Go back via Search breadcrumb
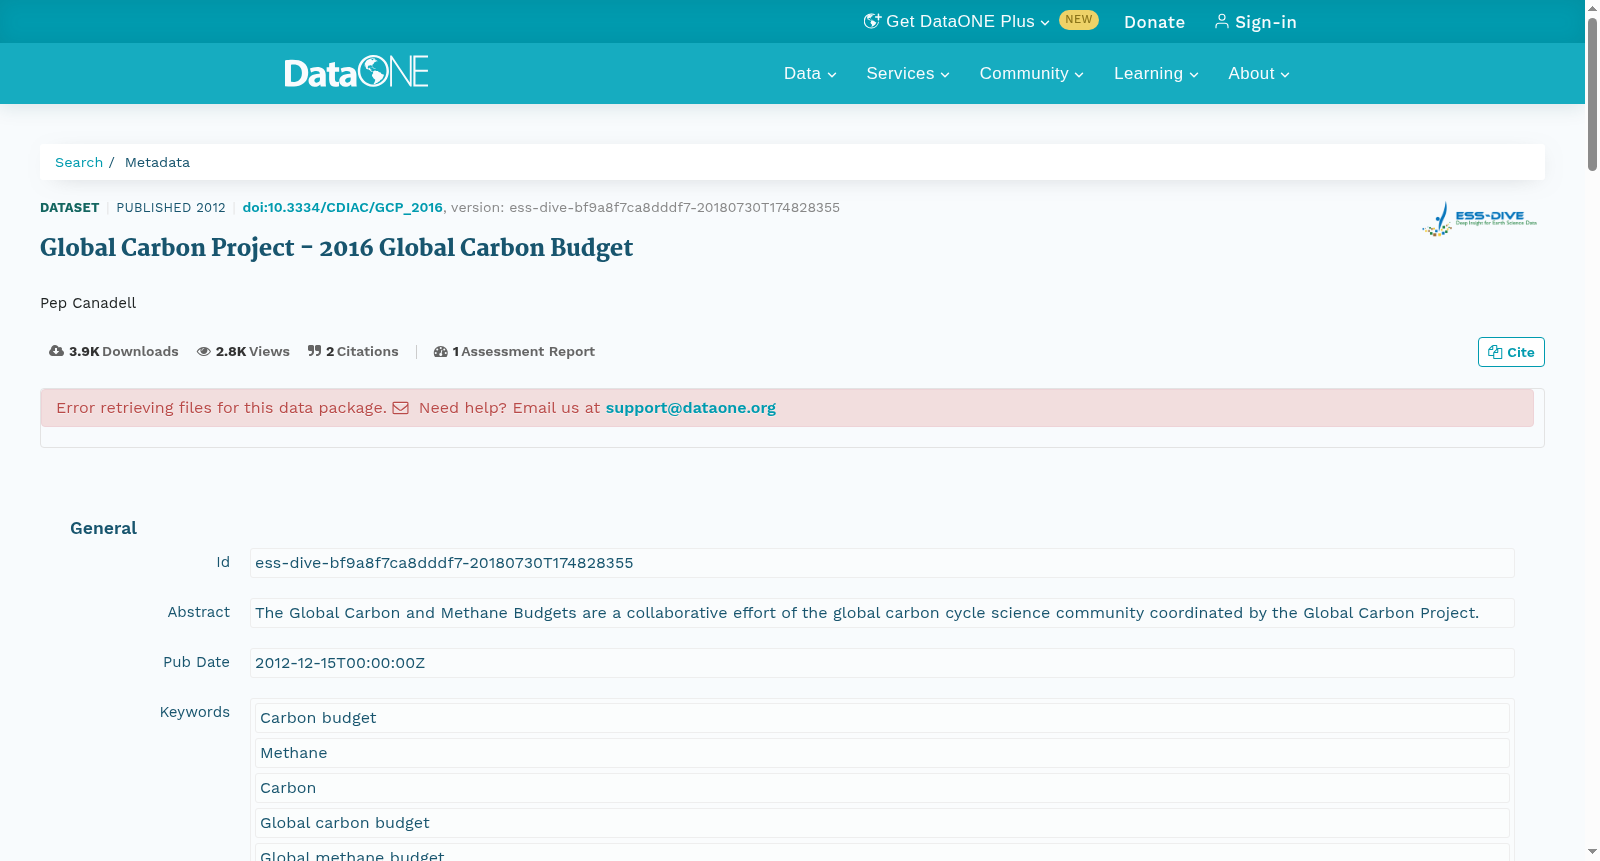Screen dimensions: 1600x861 [x=79, y=162]
